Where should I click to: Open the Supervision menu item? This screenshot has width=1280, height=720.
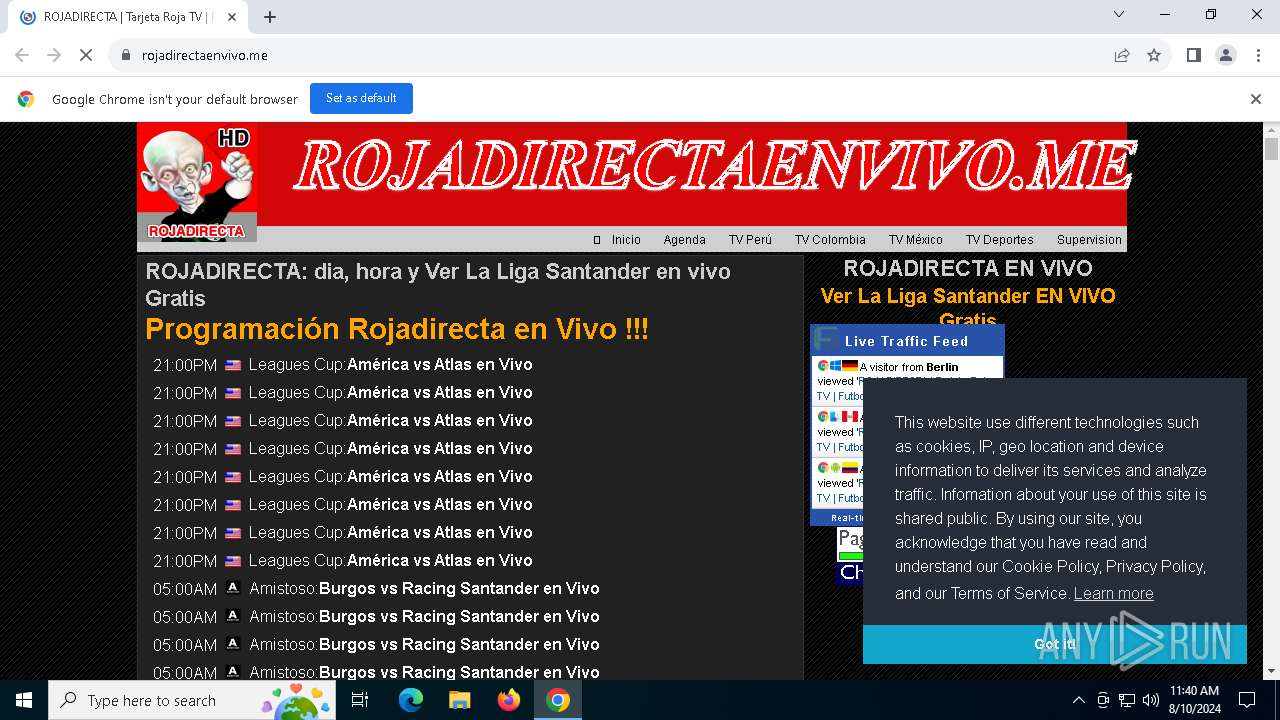[1089, 240]
